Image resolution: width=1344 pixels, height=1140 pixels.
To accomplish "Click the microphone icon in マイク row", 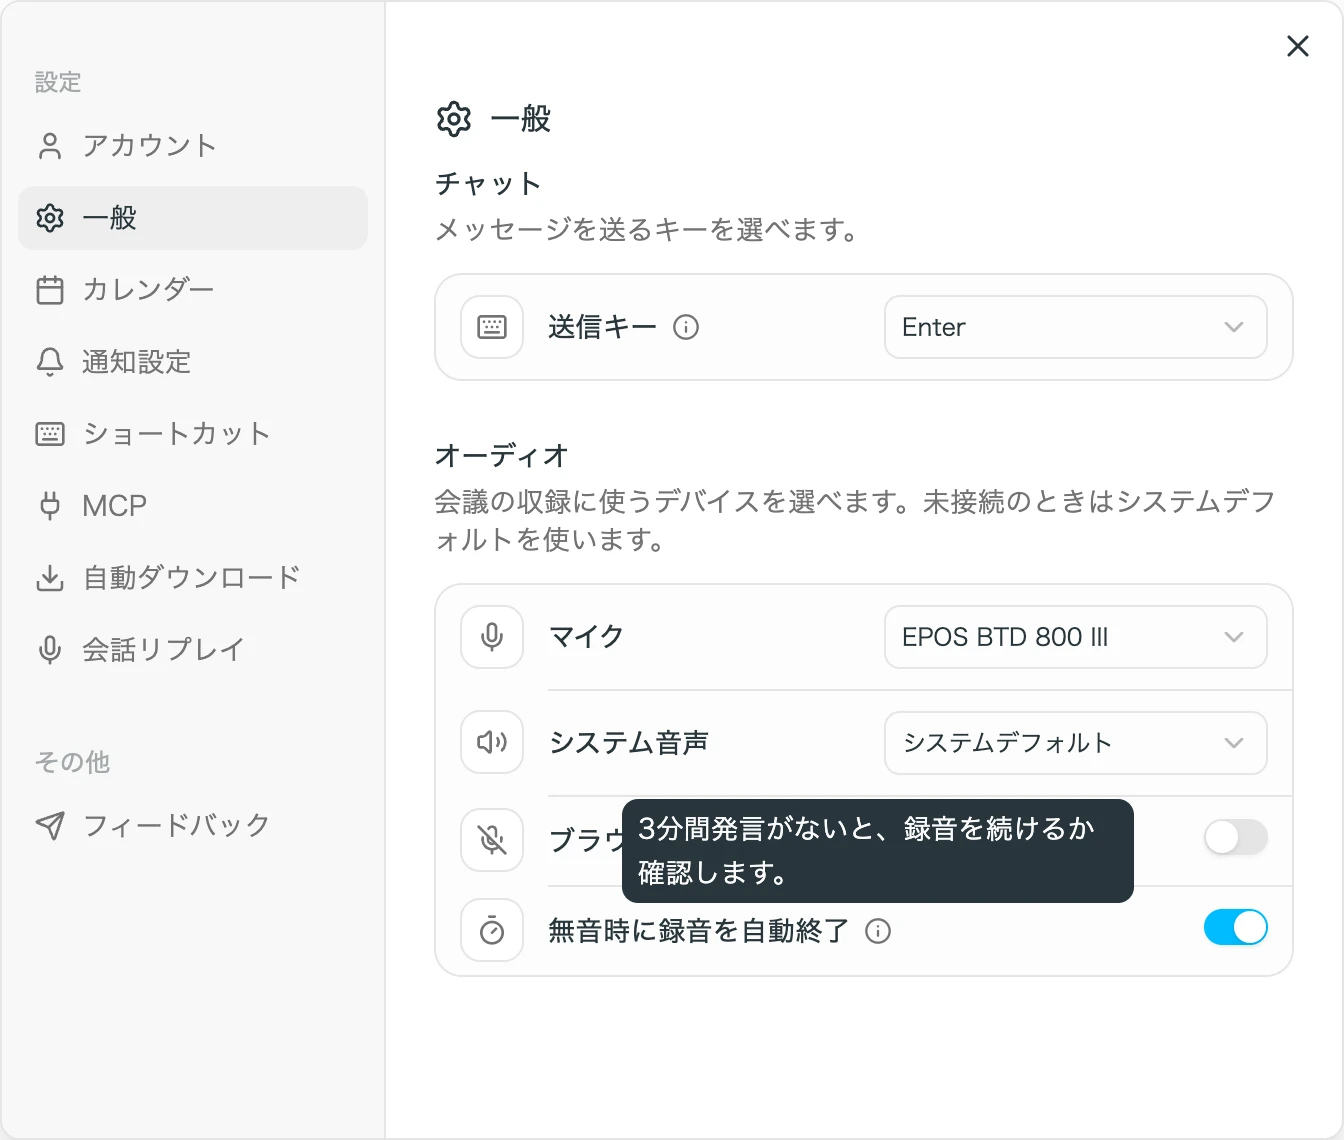I will click(x=492, y=637).
